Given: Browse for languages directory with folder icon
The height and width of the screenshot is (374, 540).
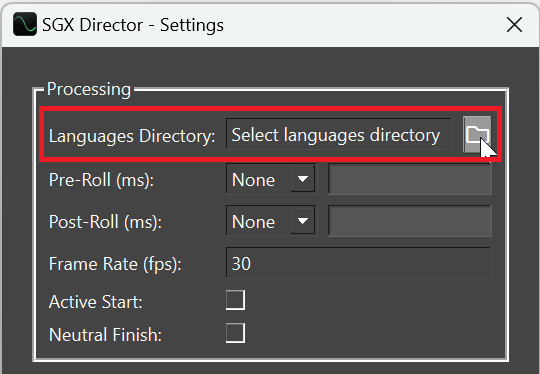Looking at the screenshot, I should [477, 134].
